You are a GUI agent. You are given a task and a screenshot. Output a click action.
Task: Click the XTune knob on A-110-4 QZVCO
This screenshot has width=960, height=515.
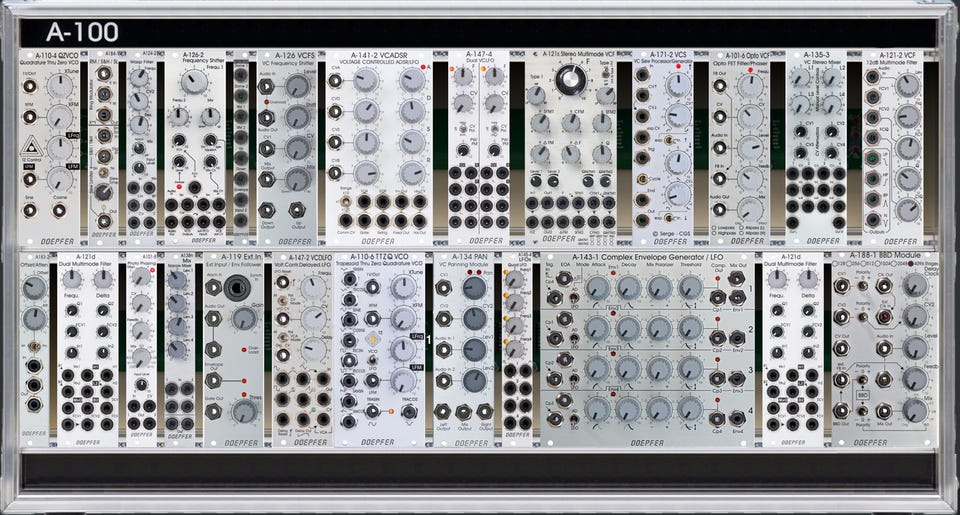coord(60,86)
